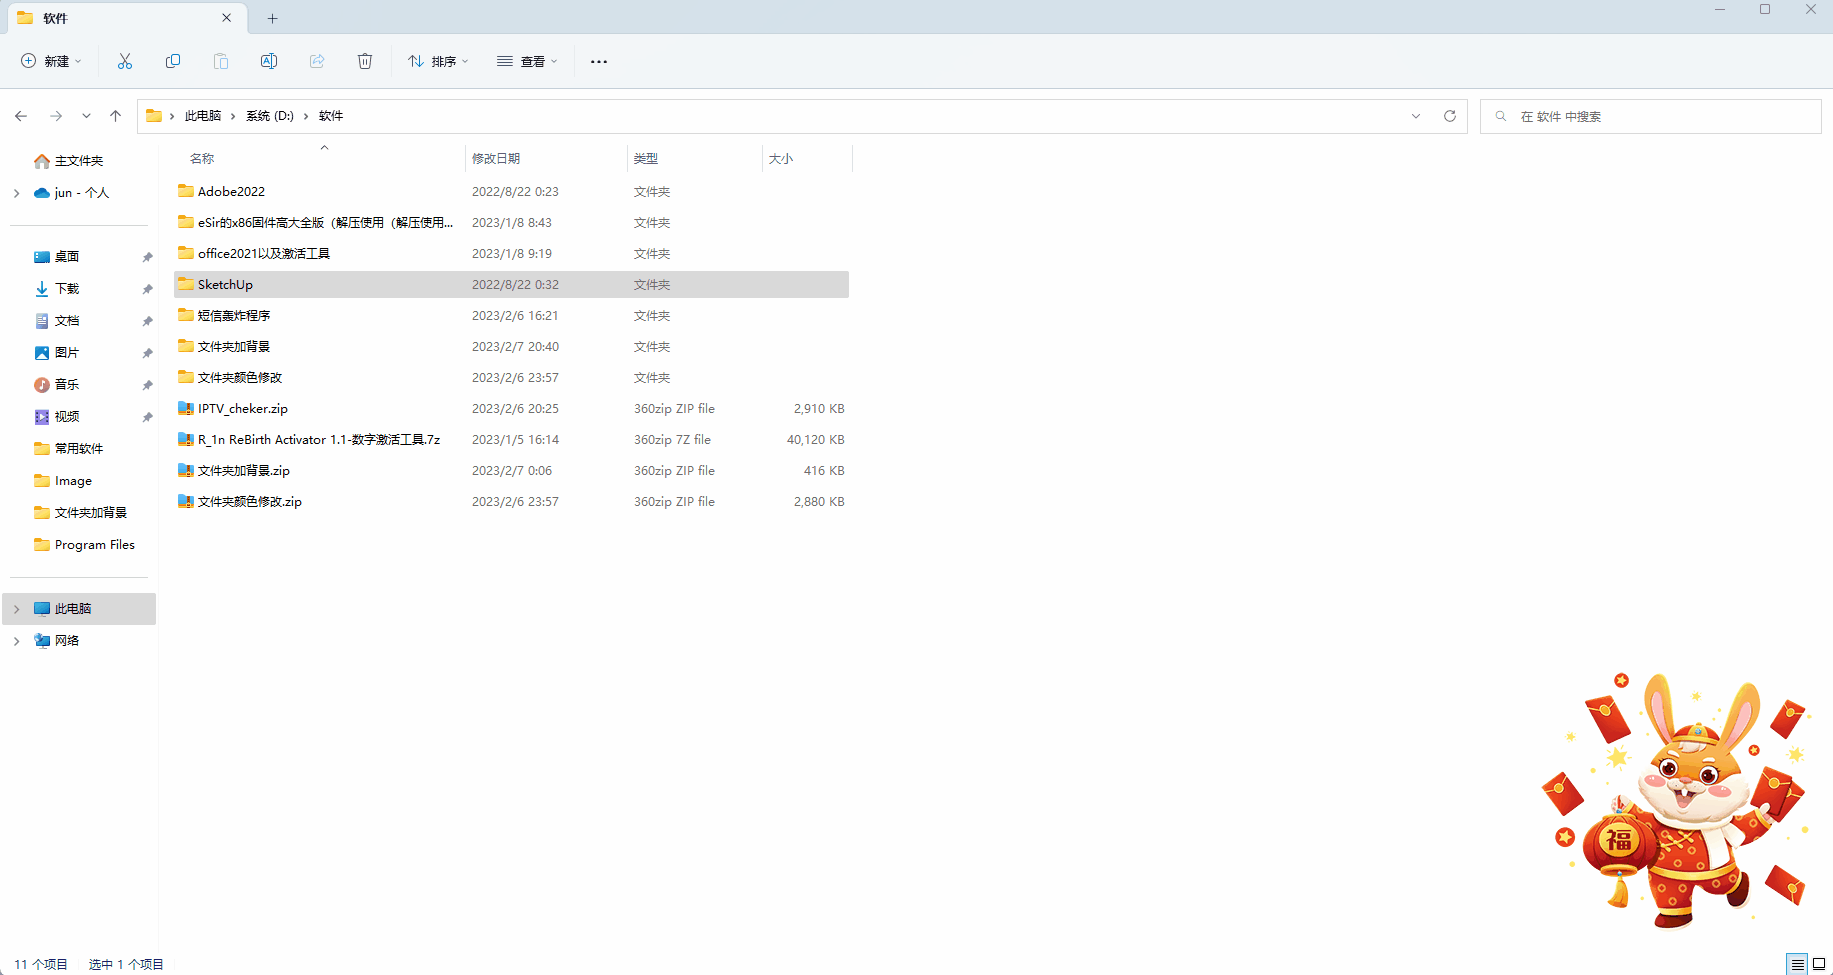Expand the jun - 个人 OneDrive node

16,193
